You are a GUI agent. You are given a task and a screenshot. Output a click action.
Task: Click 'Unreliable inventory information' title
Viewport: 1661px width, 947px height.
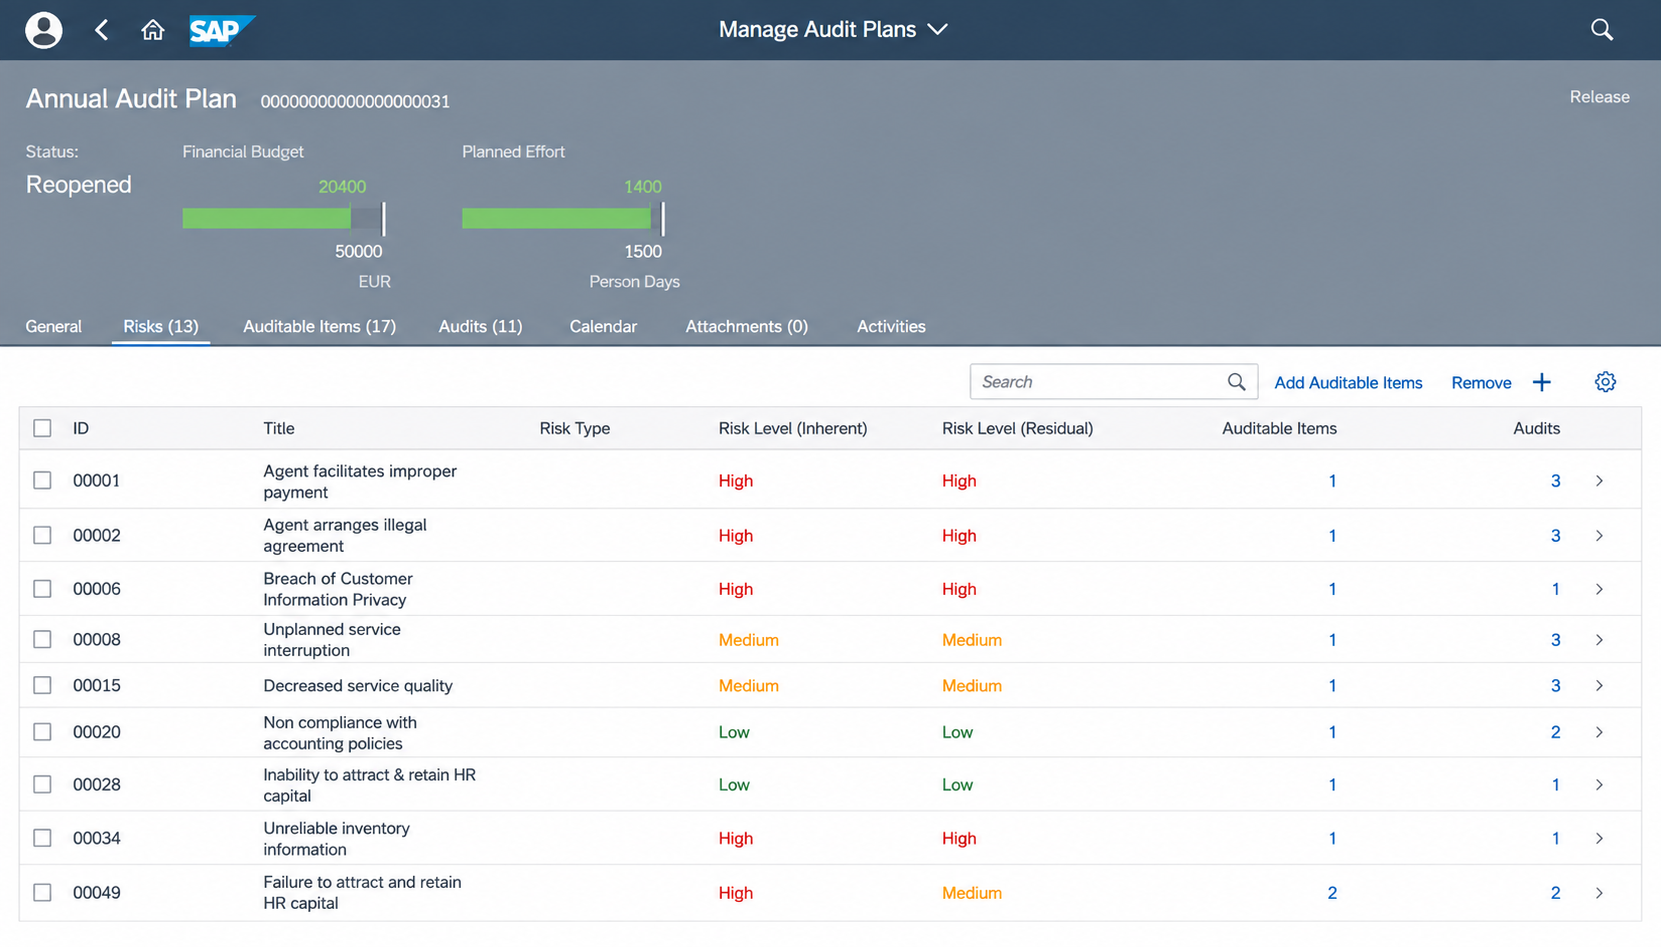[336, 838]
